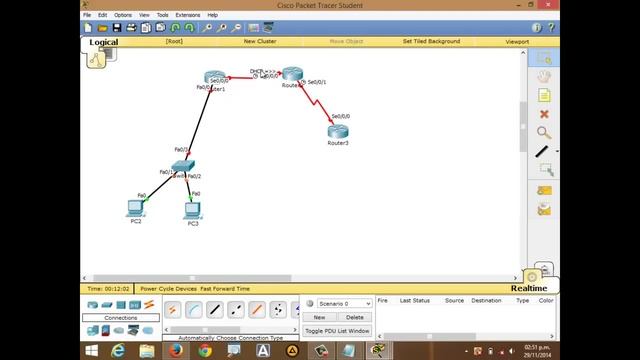Click the New file toolbar icon
Image resolution: width=640 pixels, height=360 pixels.
88,28
